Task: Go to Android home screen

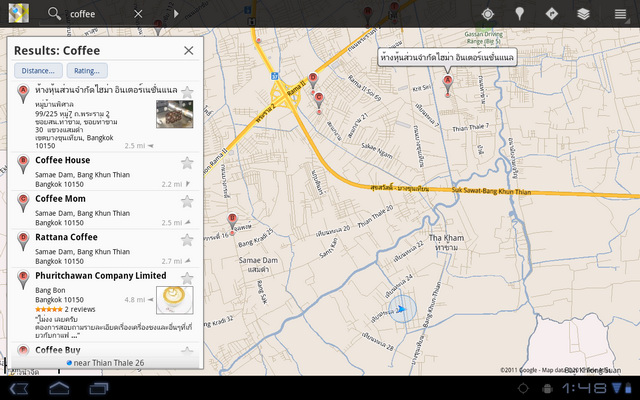Action: [x=59, y=388]
